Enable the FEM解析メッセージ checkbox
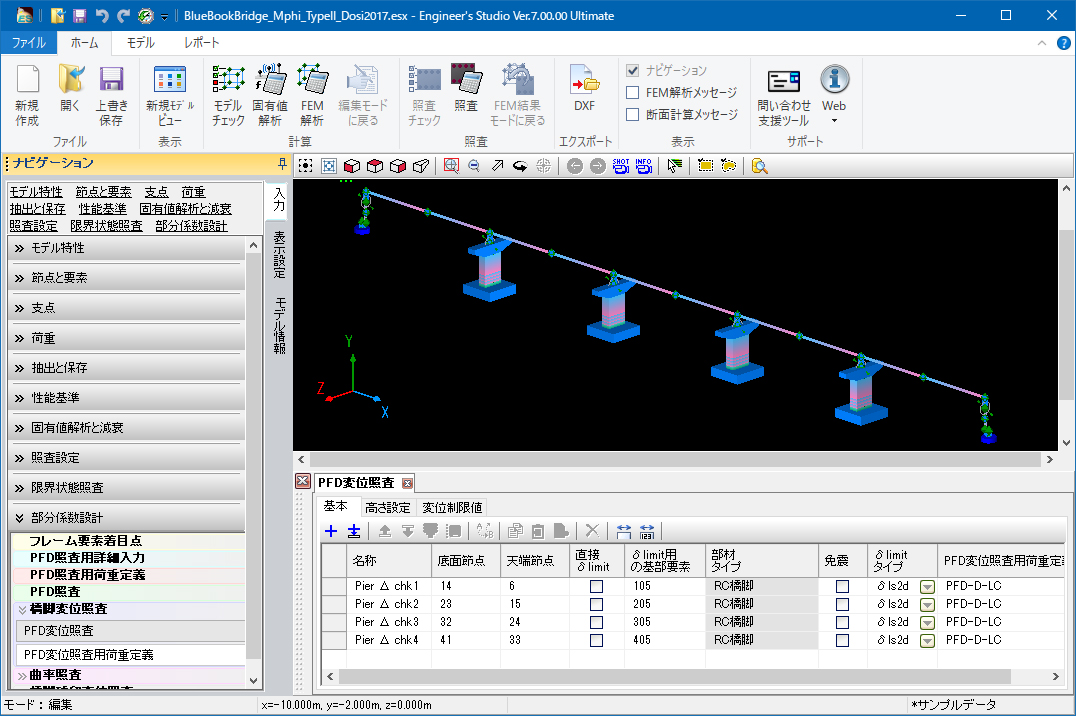1076x716 pixels. pyautogui.click(x=632, y=93)
